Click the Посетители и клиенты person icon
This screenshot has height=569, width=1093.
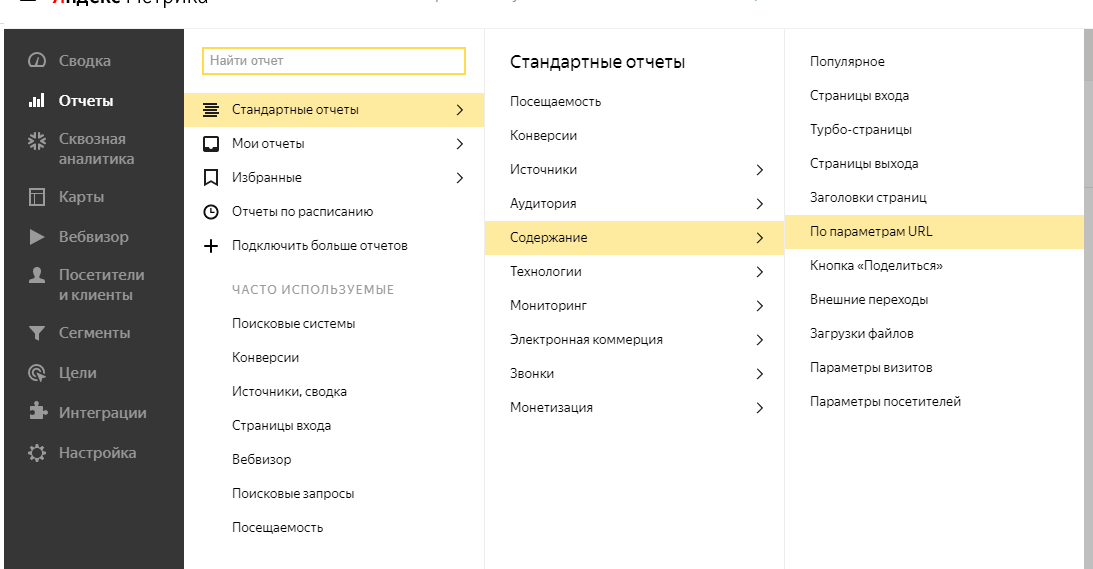pos(36,275)
